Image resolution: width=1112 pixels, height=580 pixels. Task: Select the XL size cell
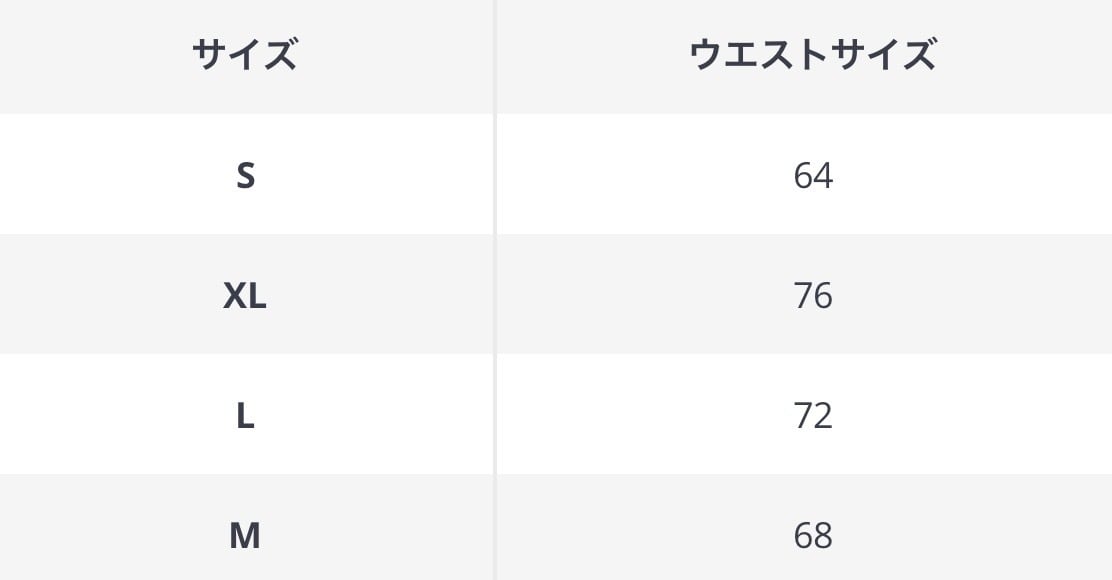pos(245,296)
